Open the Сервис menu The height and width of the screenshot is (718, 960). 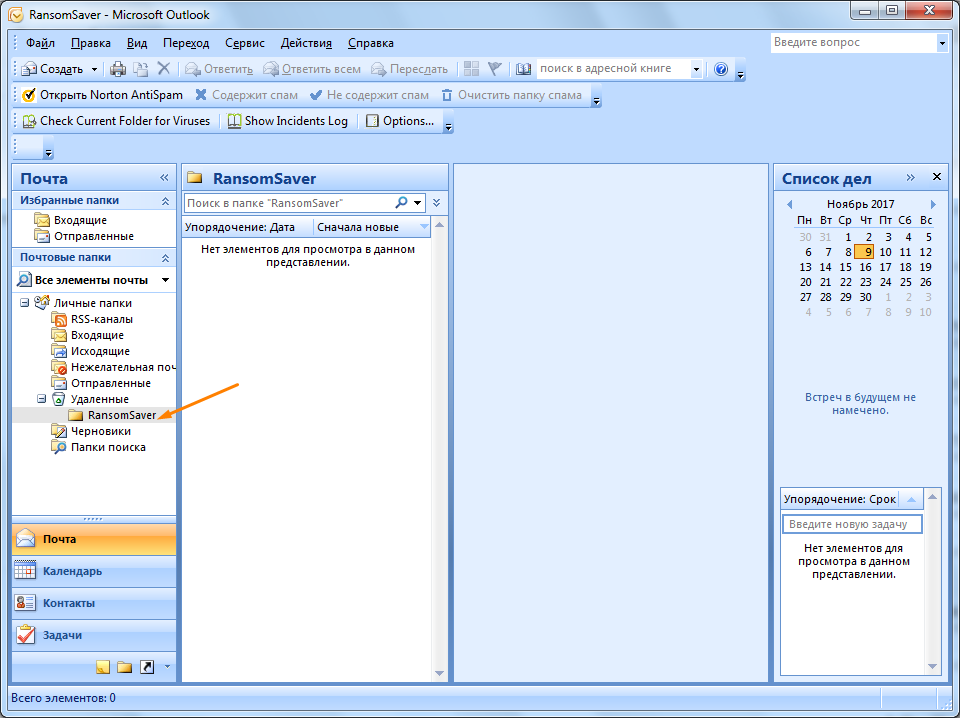coord(245,43)
